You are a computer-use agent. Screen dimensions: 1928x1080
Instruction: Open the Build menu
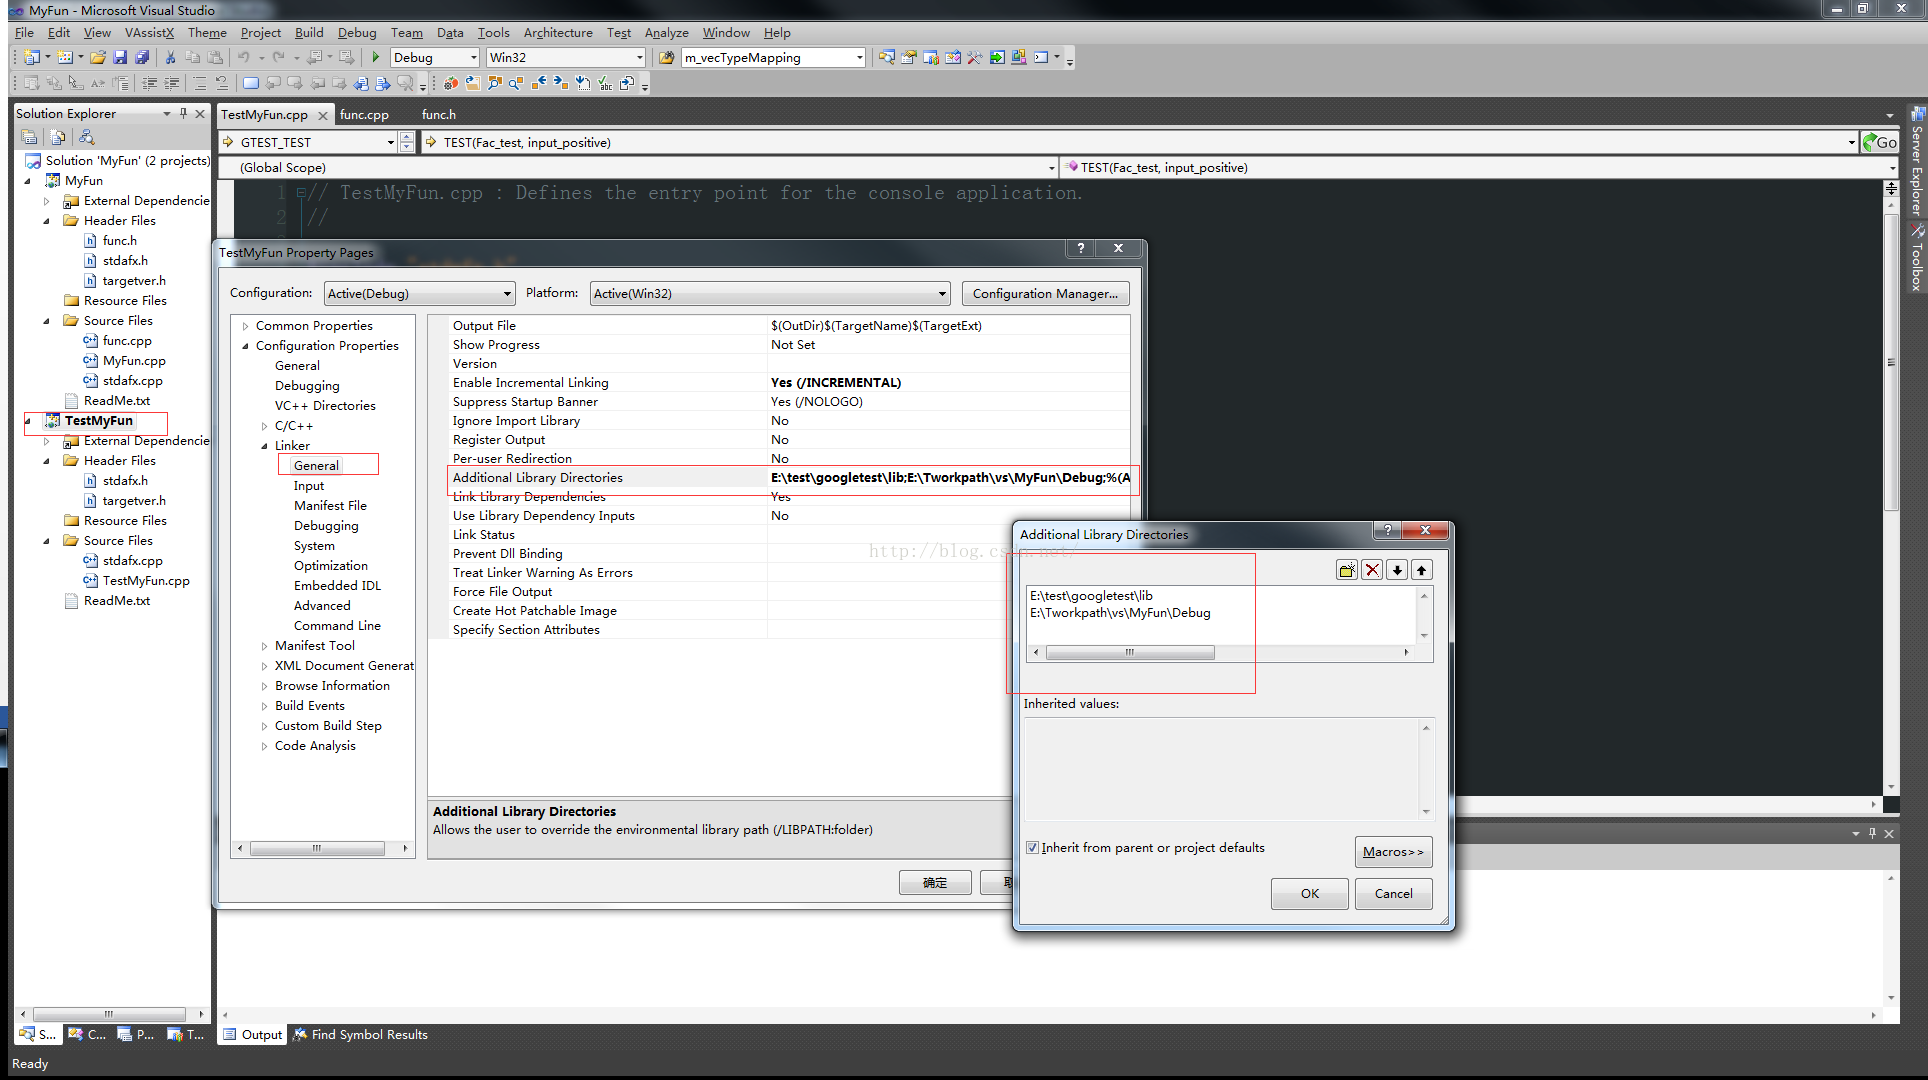pyautogui.click(x=309, y=32)
